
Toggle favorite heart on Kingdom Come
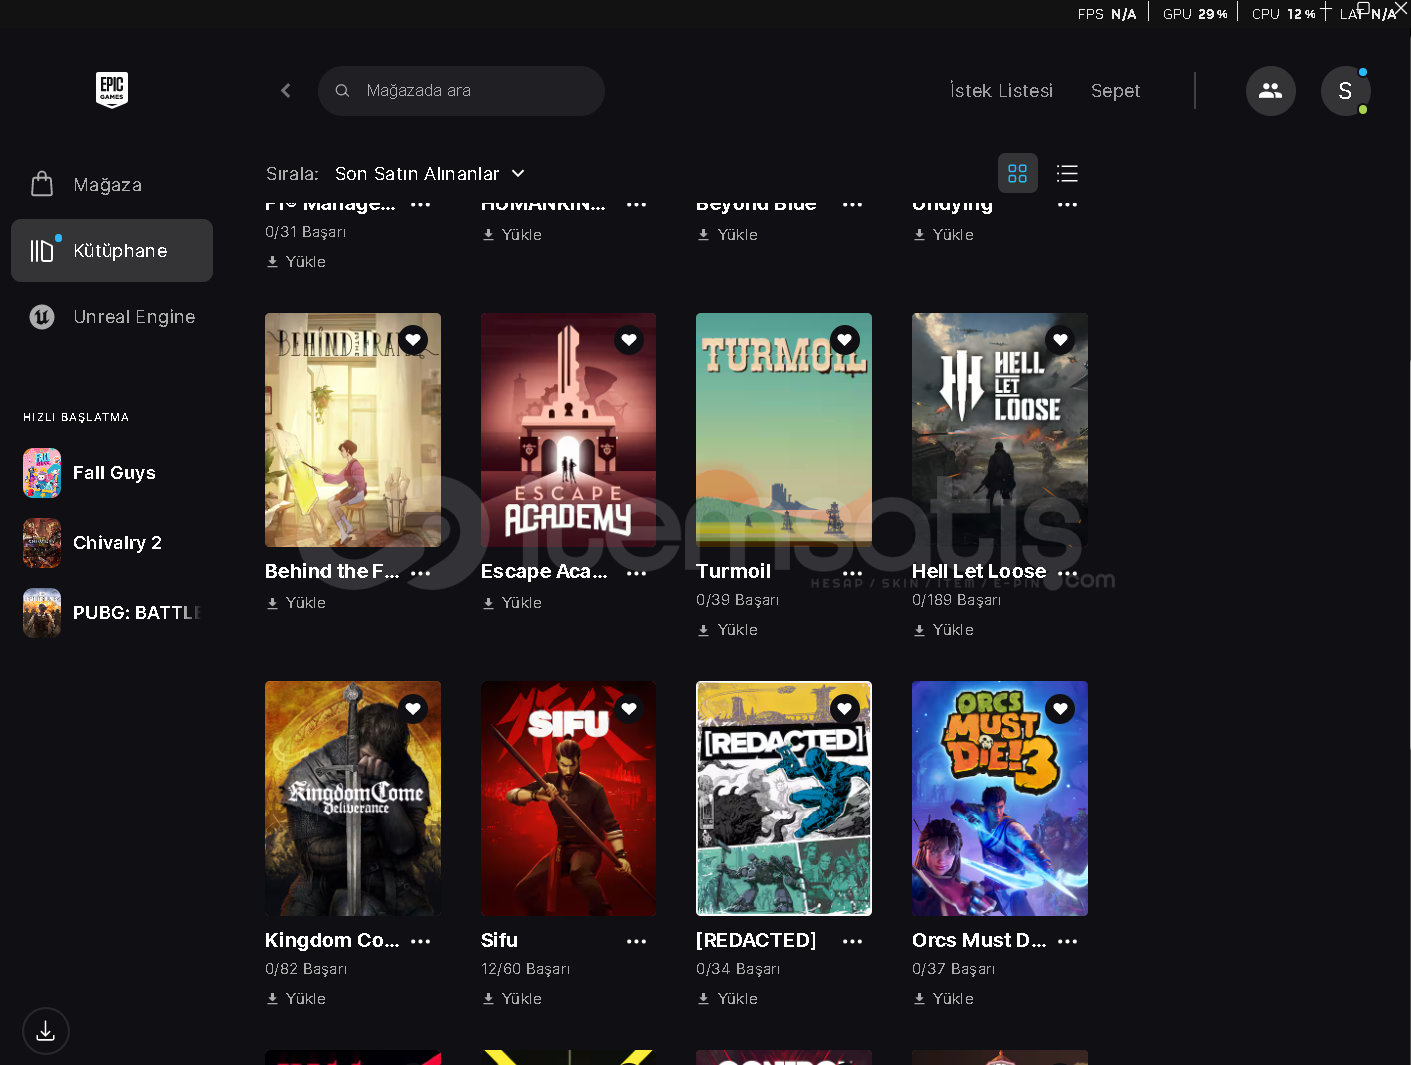click(413, 709)
